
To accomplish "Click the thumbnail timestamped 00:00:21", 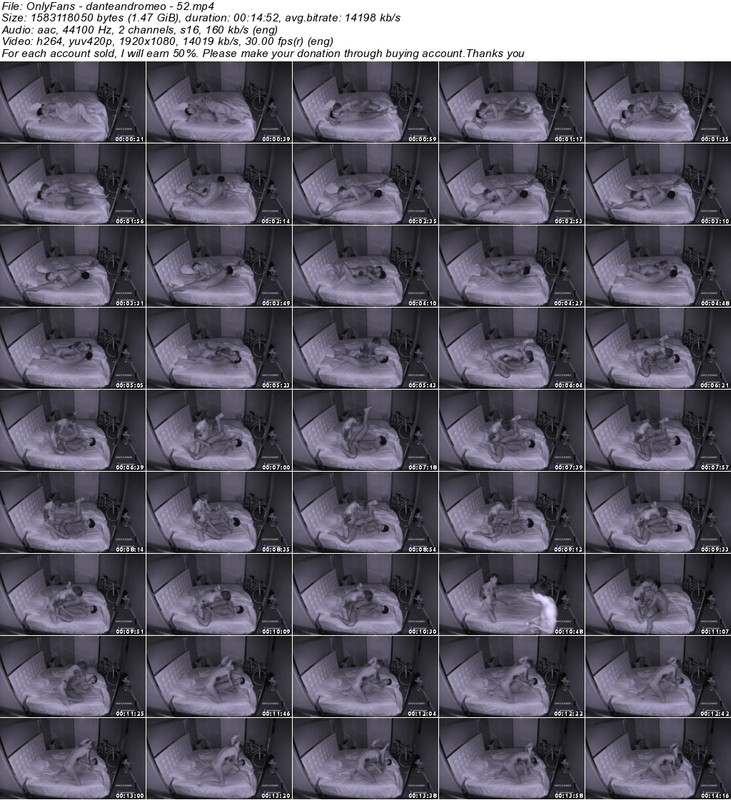I will 73,102.
